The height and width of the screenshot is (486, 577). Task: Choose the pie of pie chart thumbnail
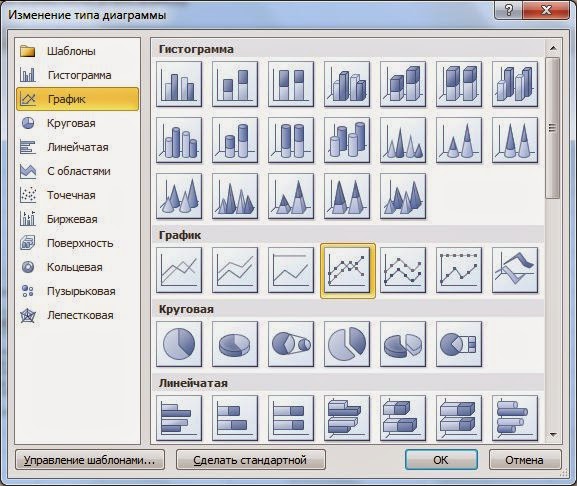click(x=291, y=344)
